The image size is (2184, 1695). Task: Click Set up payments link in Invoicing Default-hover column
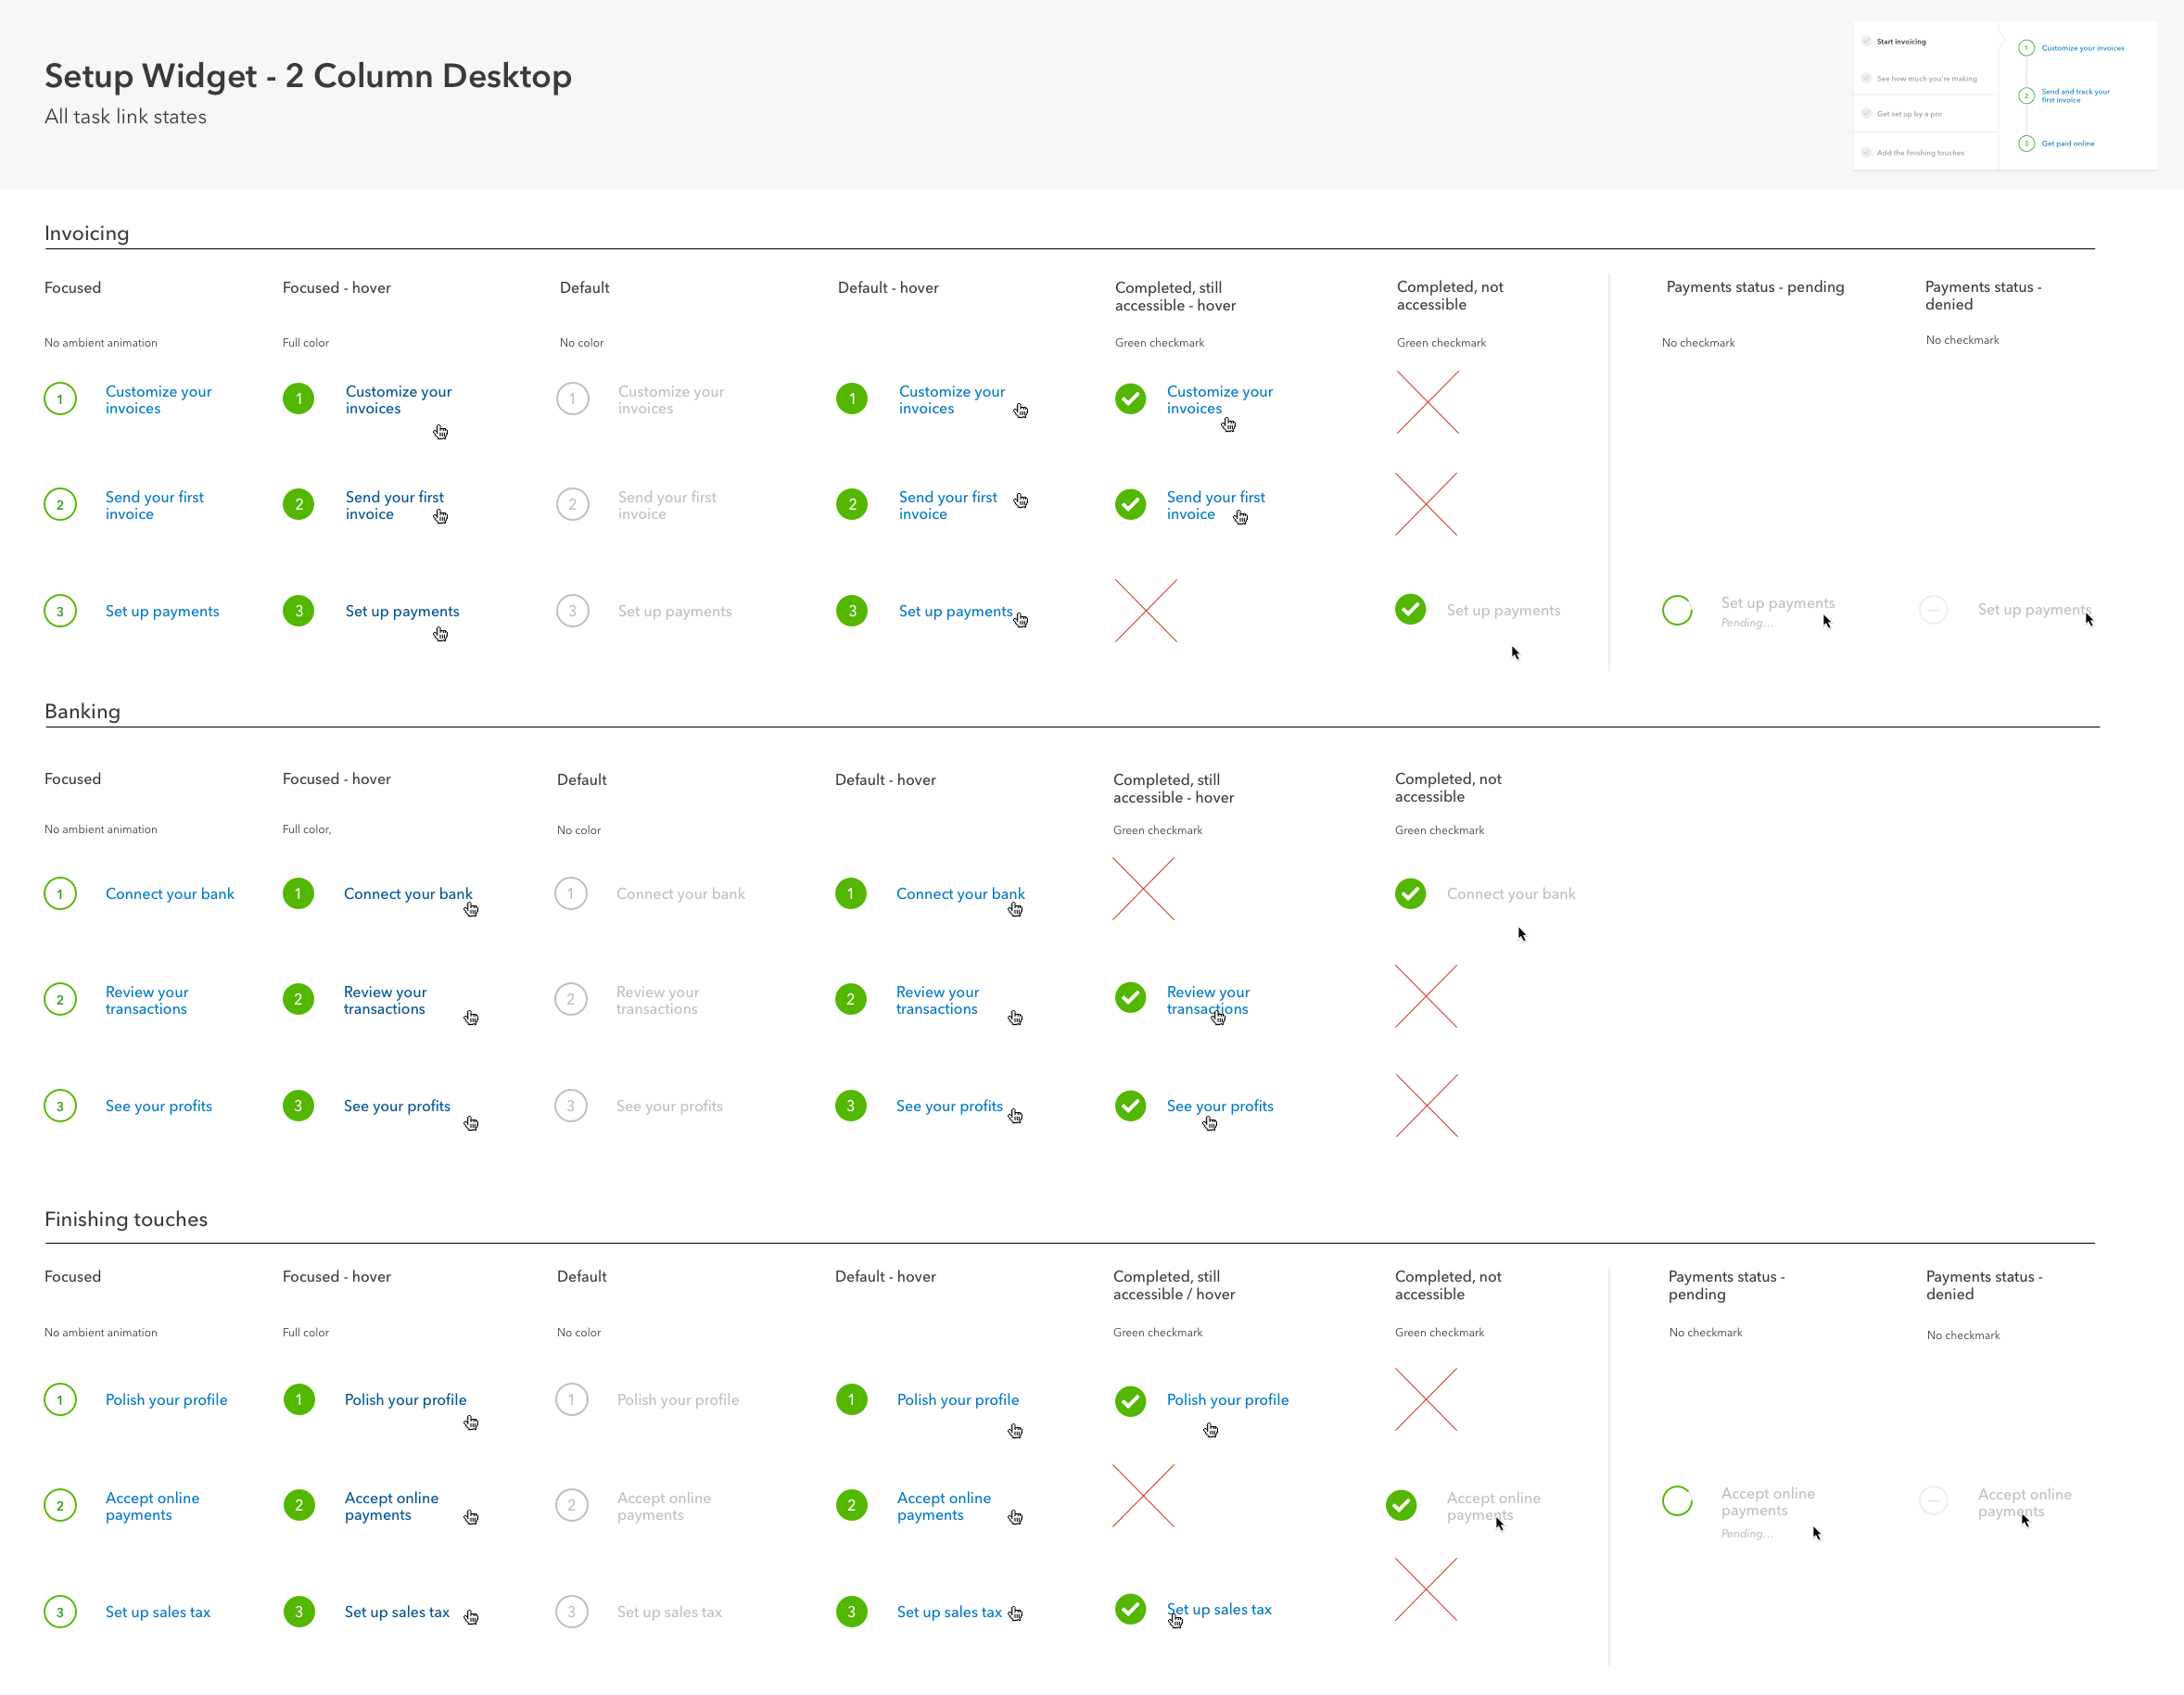click(x=955, y=611)
